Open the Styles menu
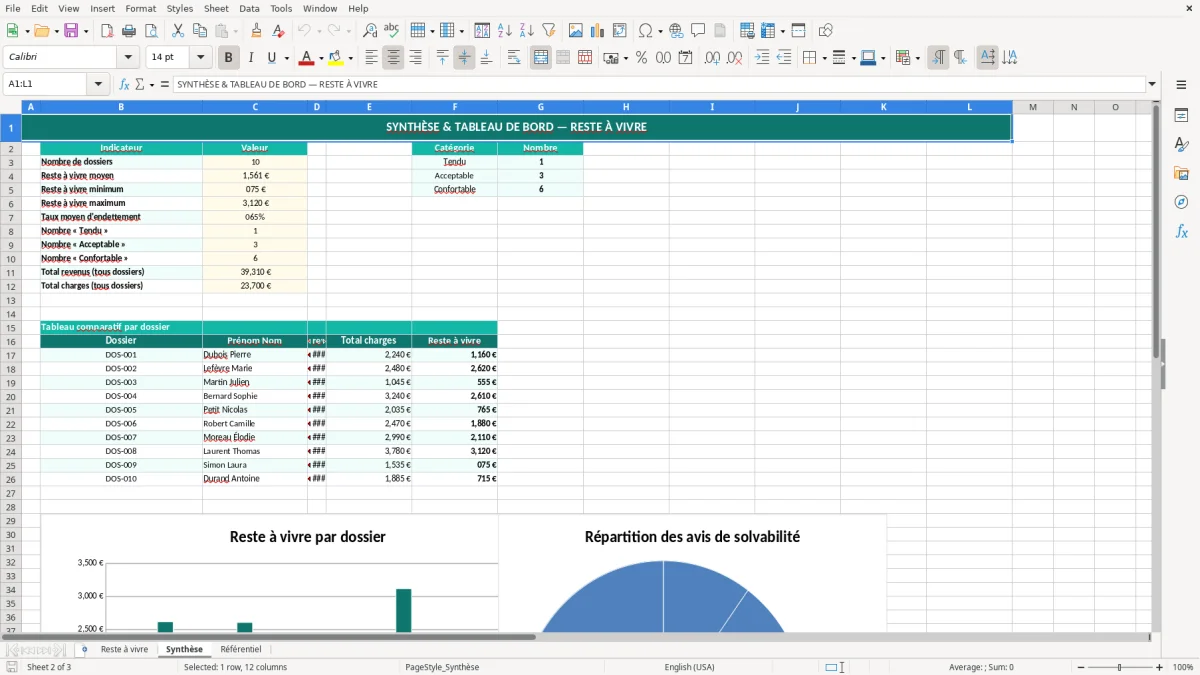Screen dimensions: 1200x675 180,8
